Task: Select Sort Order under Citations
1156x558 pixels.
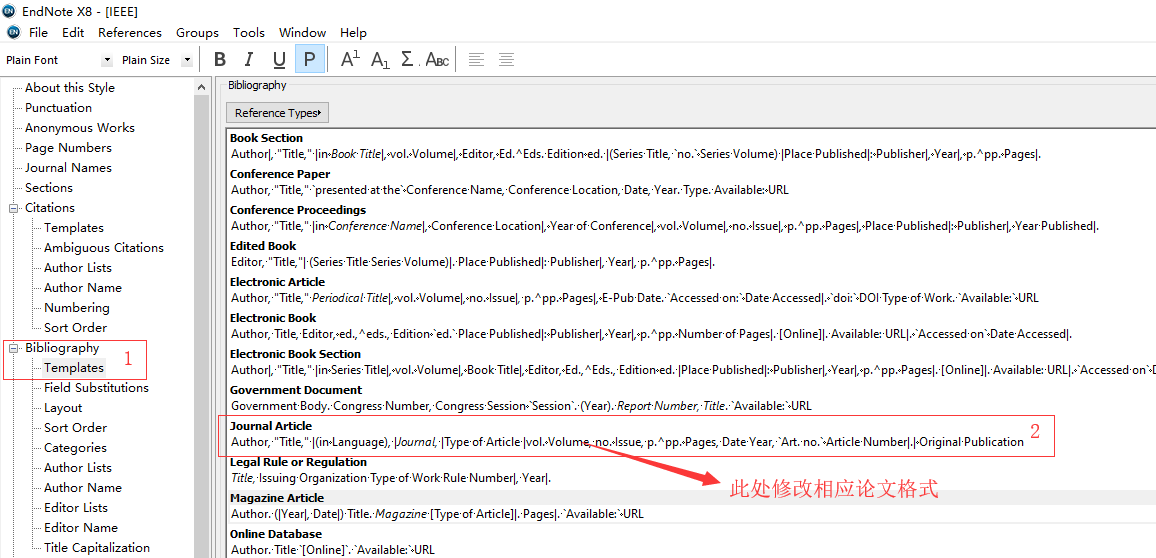Action: click(75, 327)
